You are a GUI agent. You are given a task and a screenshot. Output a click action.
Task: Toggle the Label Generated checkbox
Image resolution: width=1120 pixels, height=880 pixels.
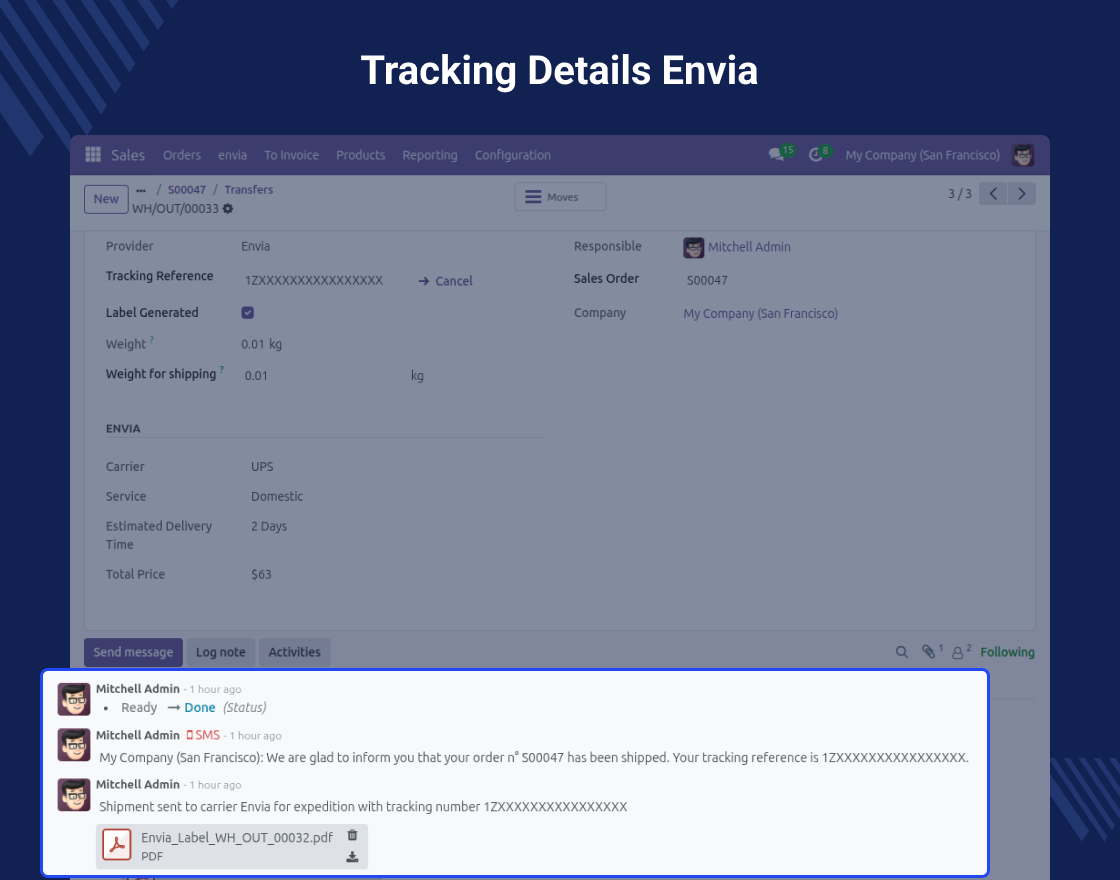[248, 312]
